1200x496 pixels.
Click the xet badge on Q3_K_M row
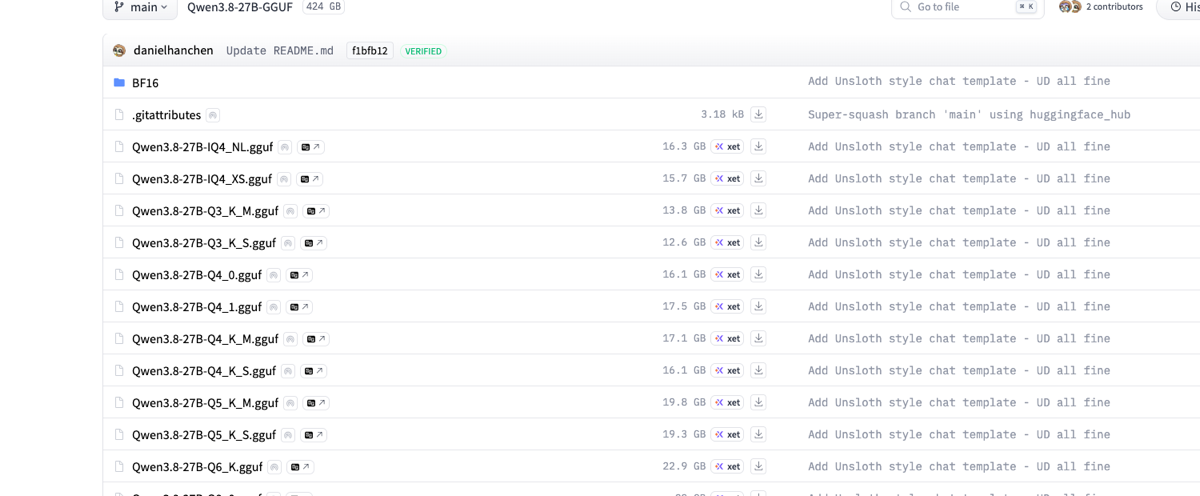[727, 211]
